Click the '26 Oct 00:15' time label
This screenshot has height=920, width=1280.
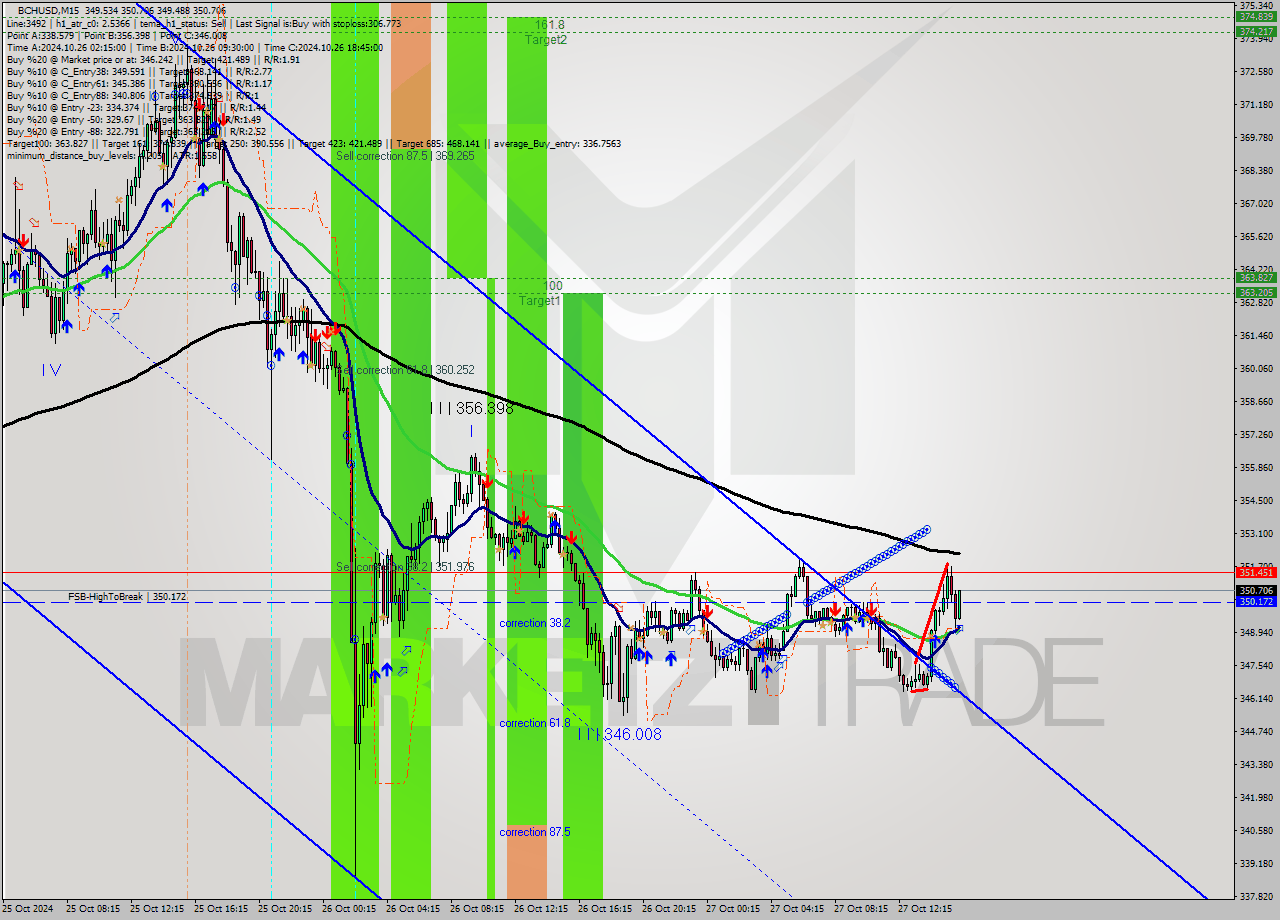[x=349, y=910]
